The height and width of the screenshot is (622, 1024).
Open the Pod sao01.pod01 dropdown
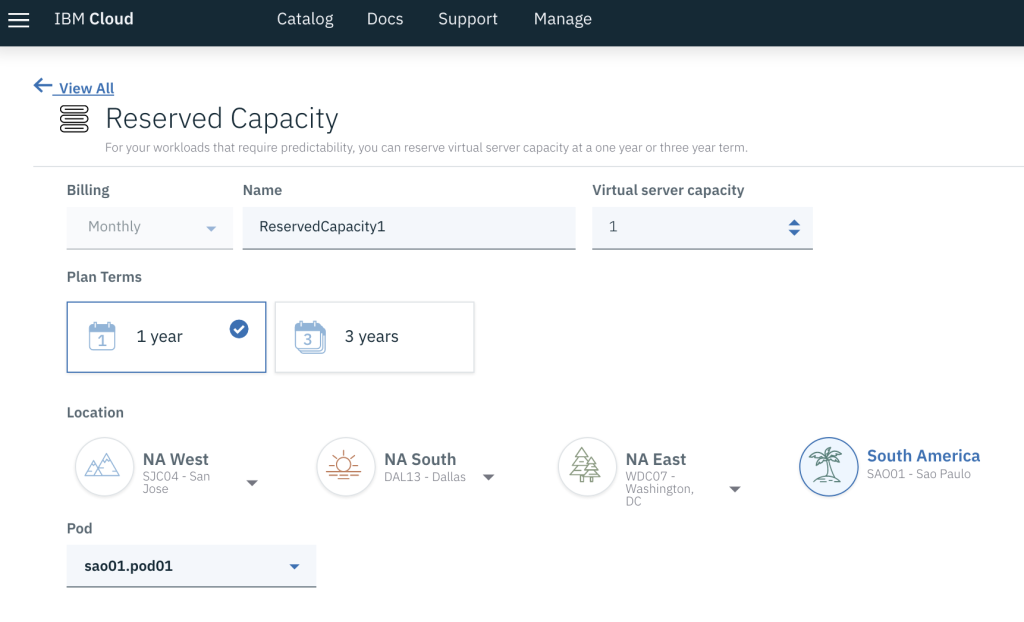[x=191, y=566]
